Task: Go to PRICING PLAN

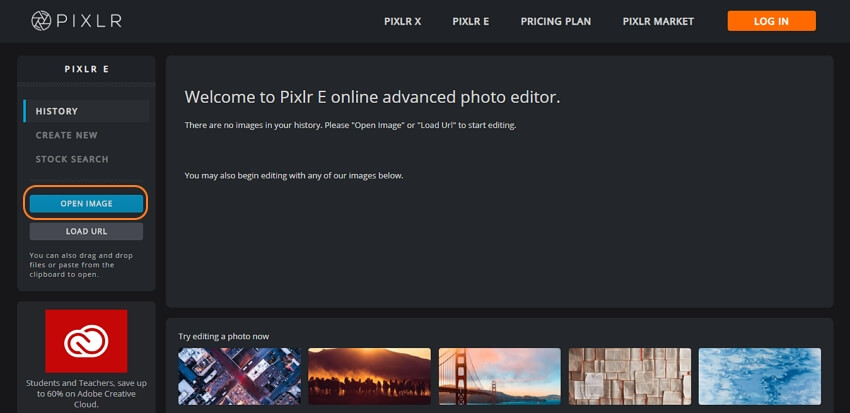Action: coord(556,22)
